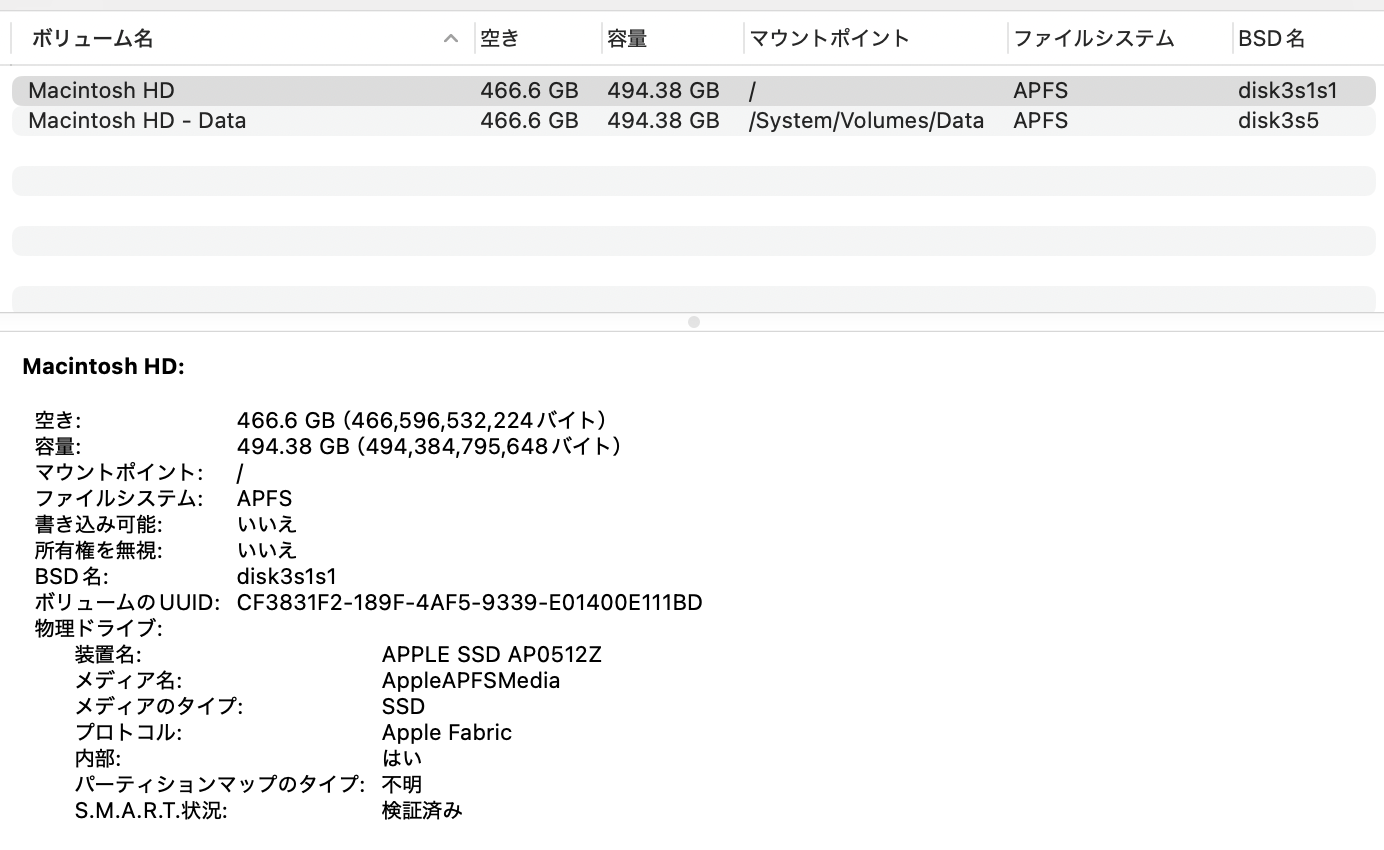The width and height of the screenshot is (1384, 850).
Task: Click the BSD名 value disk3s1s1 in details
Action: [287, 576]
